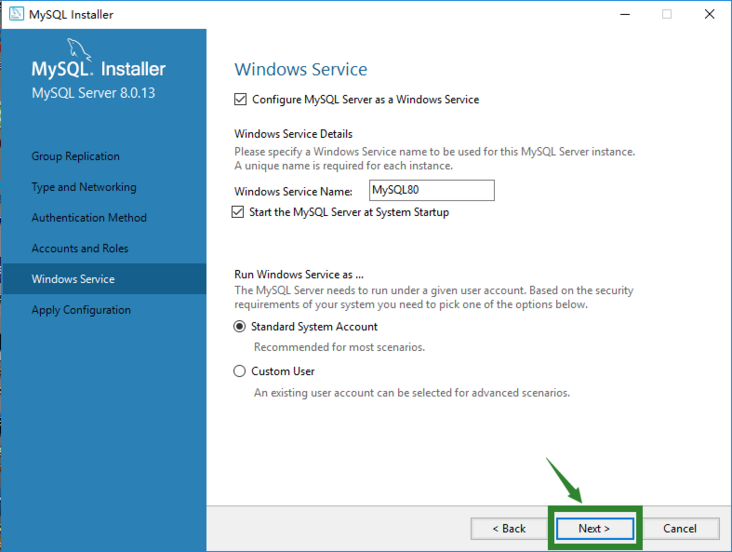732x552 pixels.
Task: Go to Type and Networking step
Action: 84,187
